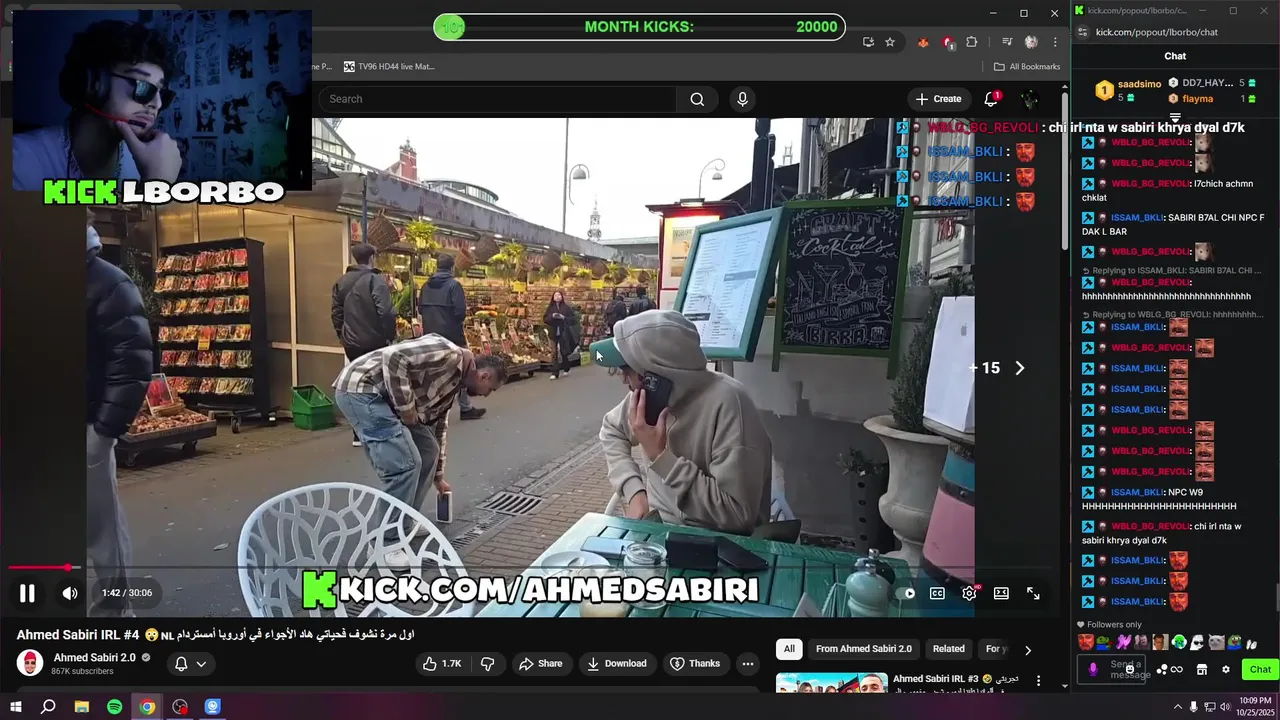
Task: Open YouTube notifications bell
Action: click(991, 99)
